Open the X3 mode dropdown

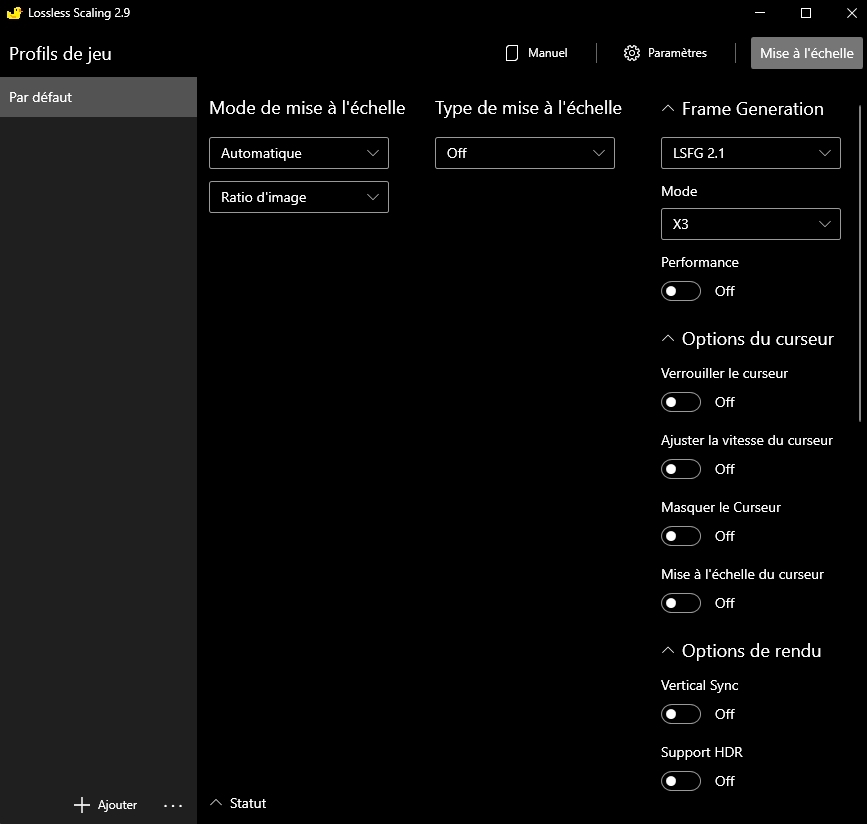tap(750, 224)
